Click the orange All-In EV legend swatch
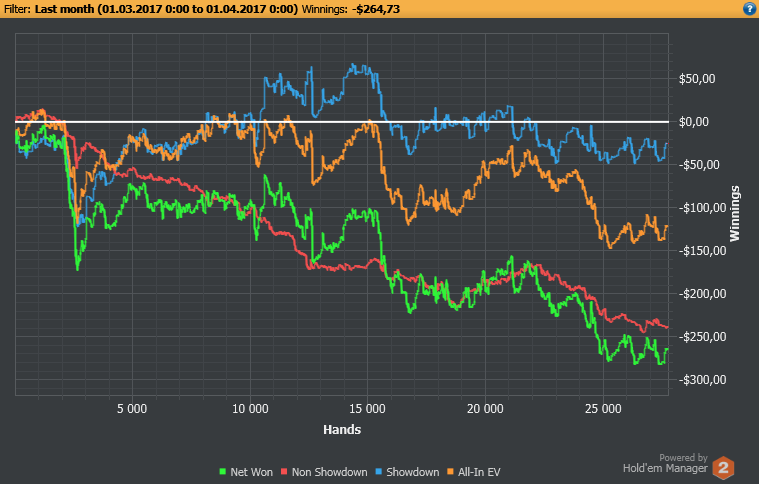Viewport: 759px width, 484px height. [451, 472]
